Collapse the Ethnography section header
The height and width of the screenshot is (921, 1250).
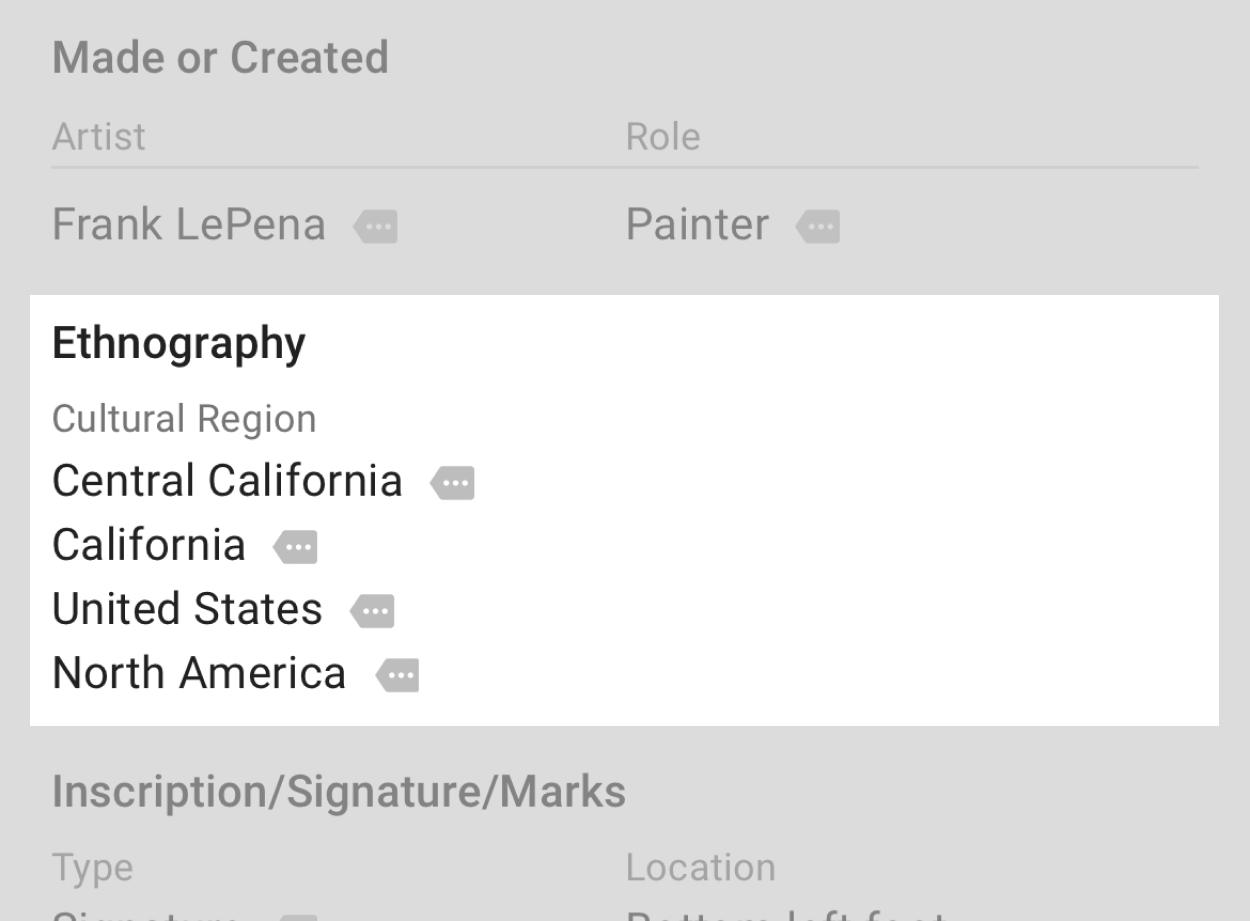[x=179, y=343]
